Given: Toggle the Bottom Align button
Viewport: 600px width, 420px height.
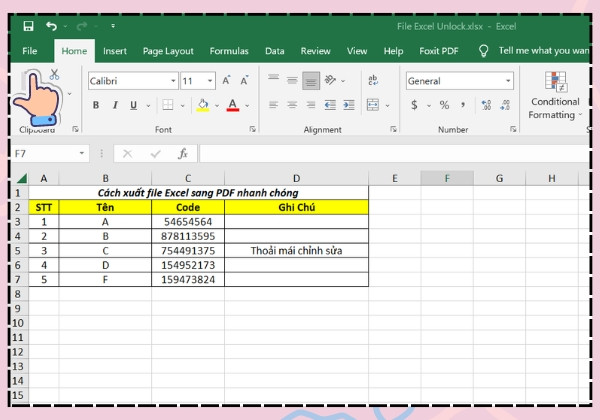Looking at the screenshot, I should click(311, 81).
